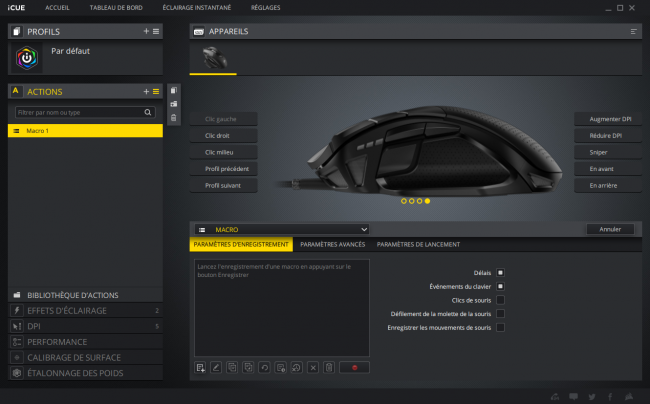Screen dimensions: 650x404
Task: Enable Clics de souris checkbox
Action: click(x=500, y=300)
